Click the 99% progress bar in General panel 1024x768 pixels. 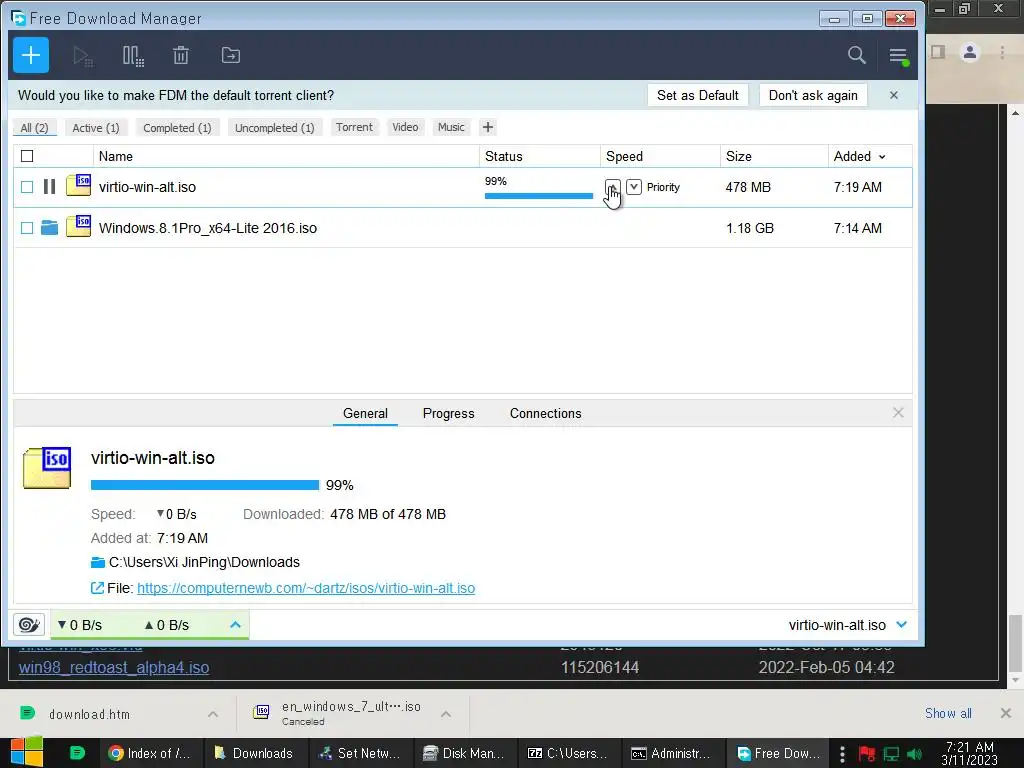205,485
